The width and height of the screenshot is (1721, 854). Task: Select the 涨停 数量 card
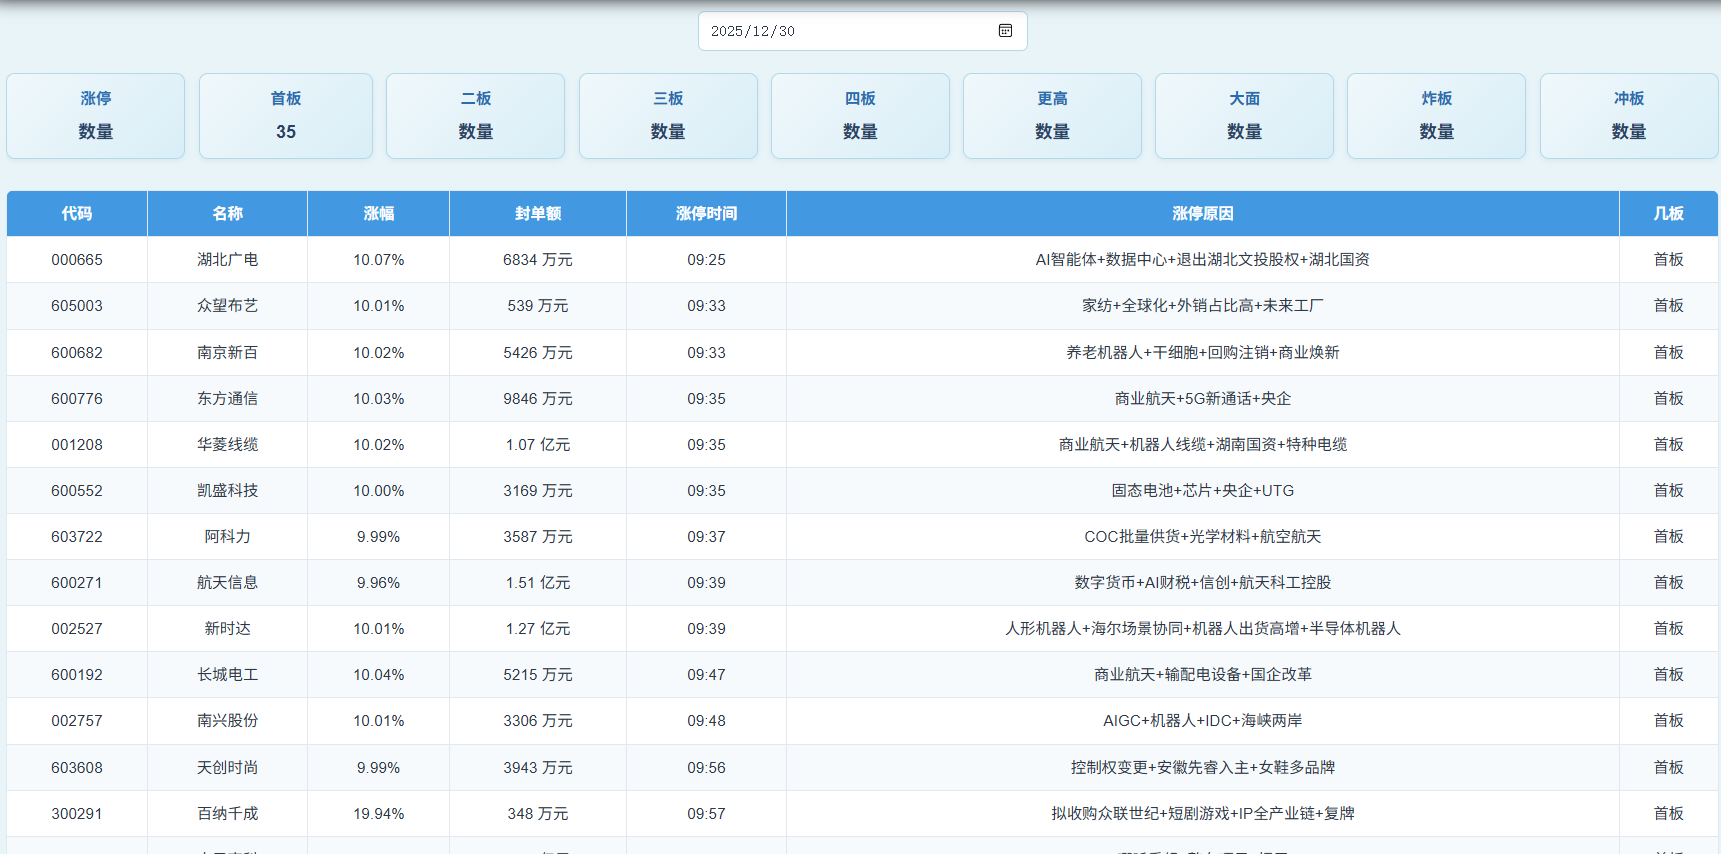[96, 116]
